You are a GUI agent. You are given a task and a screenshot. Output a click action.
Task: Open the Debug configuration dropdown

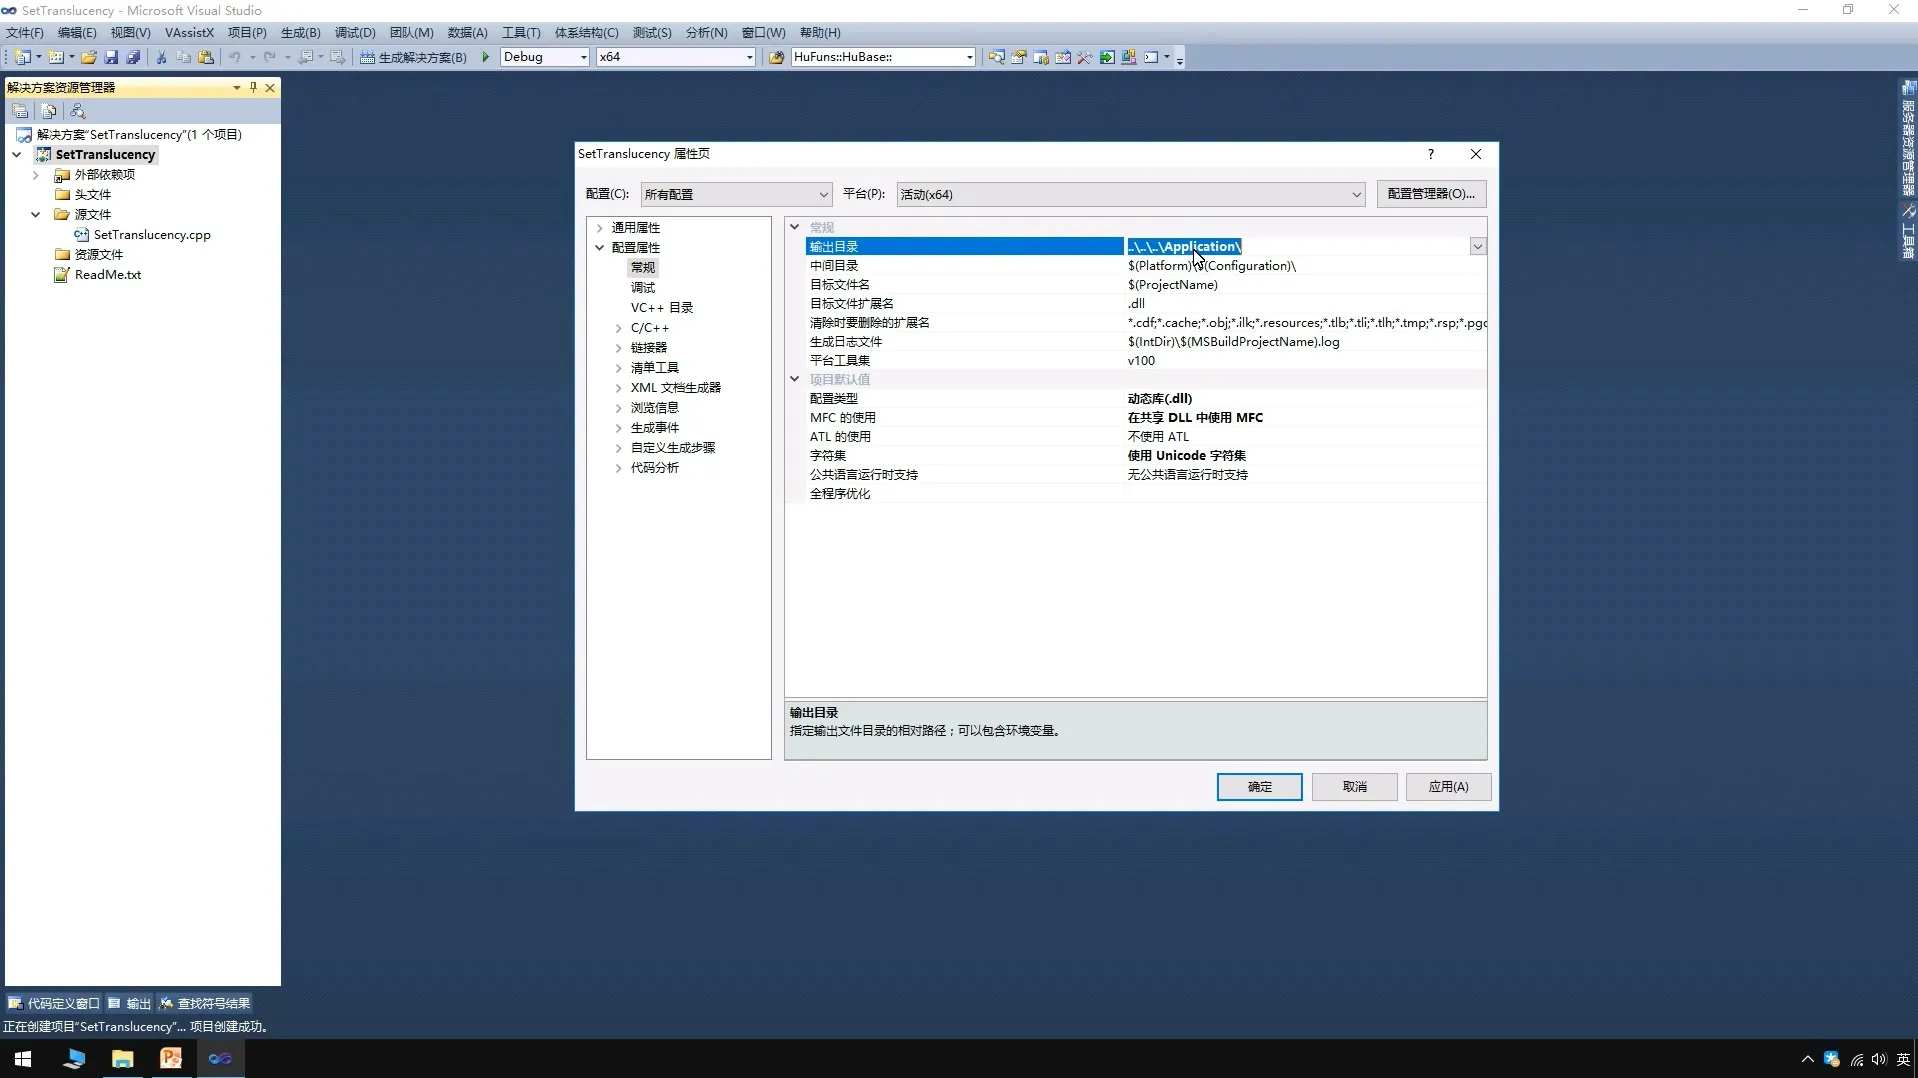pos(583,57)
